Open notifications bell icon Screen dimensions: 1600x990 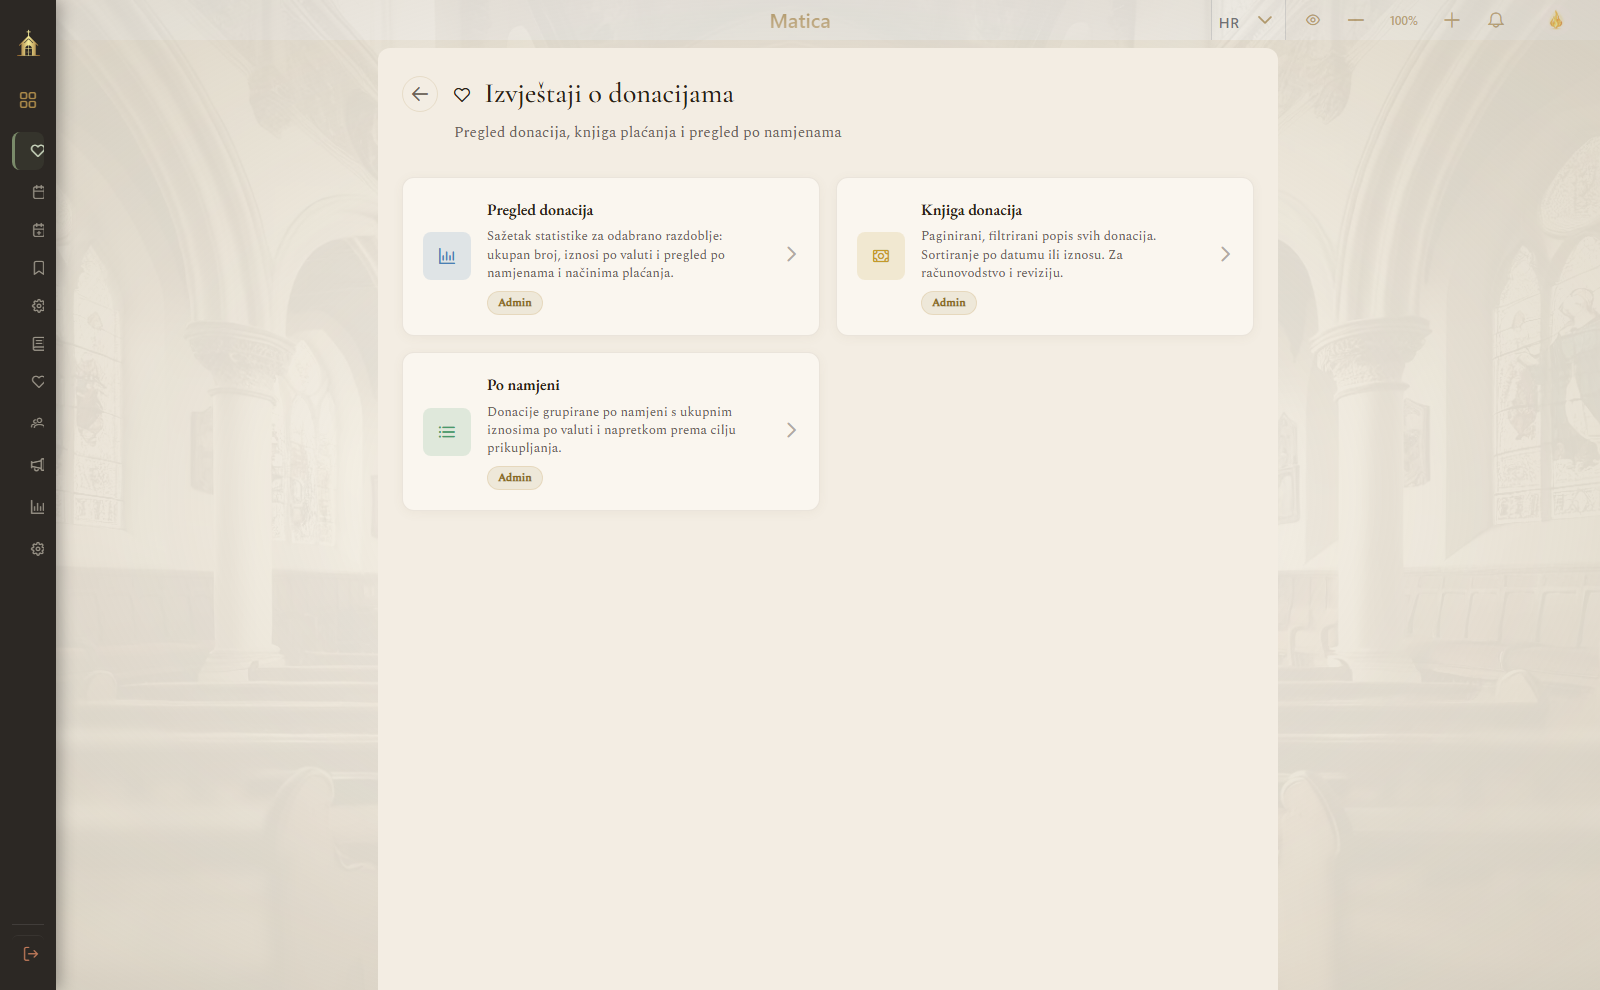(1496, 20)
